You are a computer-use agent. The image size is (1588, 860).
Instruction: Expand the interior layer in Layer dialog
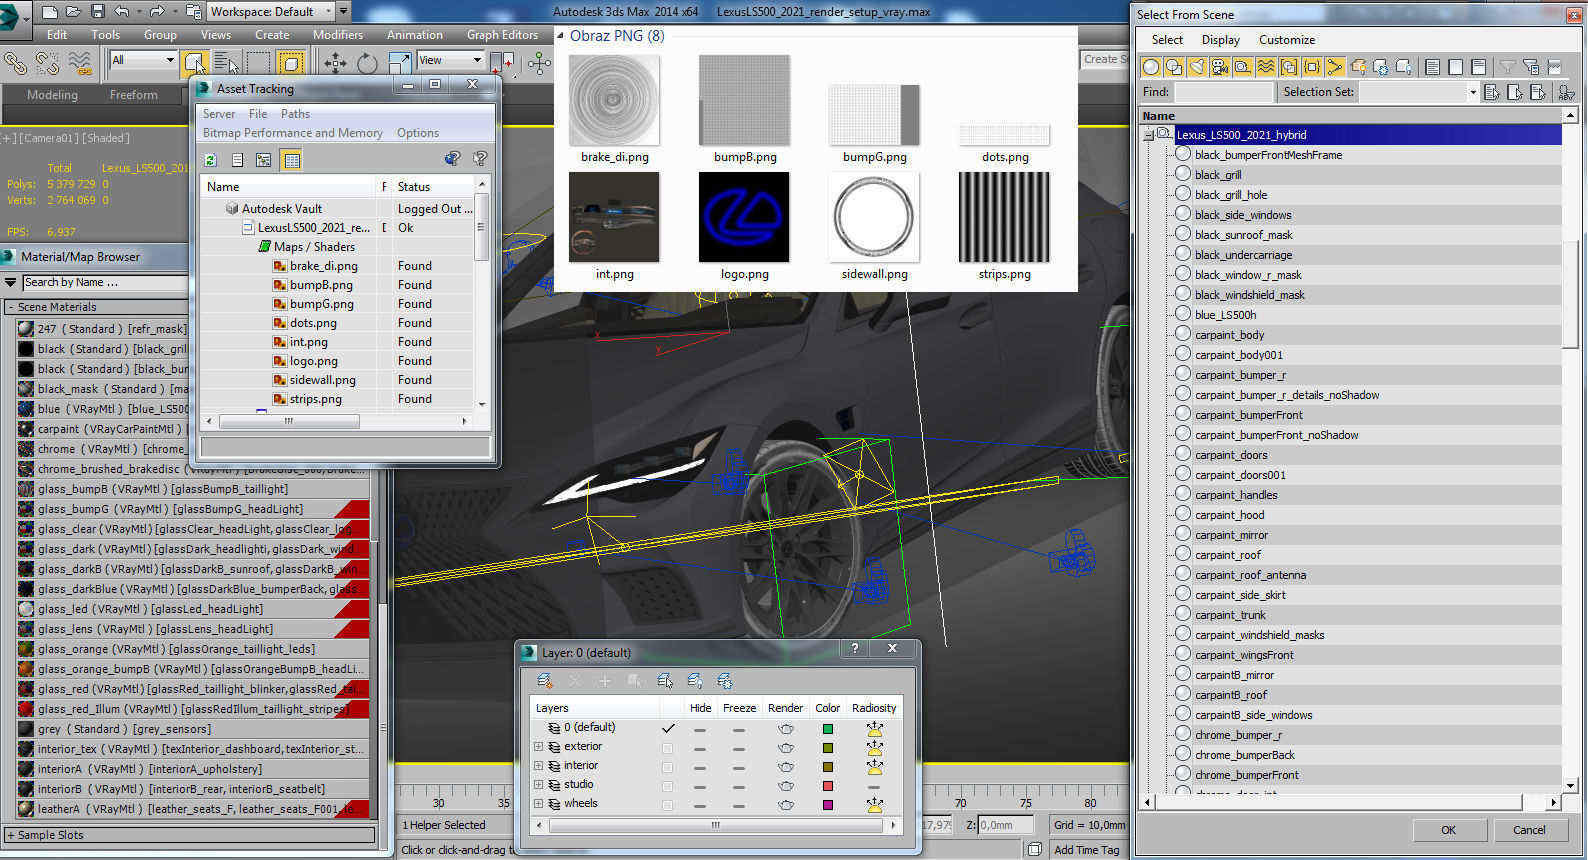[538, 766]
